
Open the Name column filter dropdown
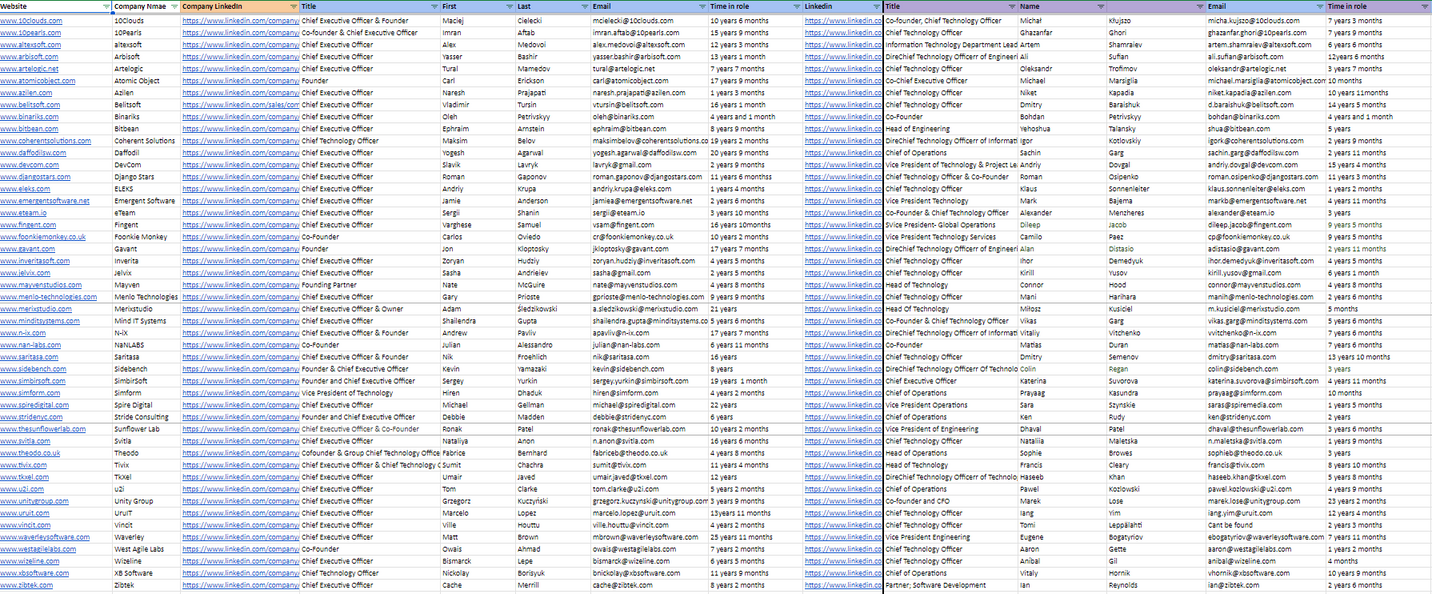(x=1099, y=6)
